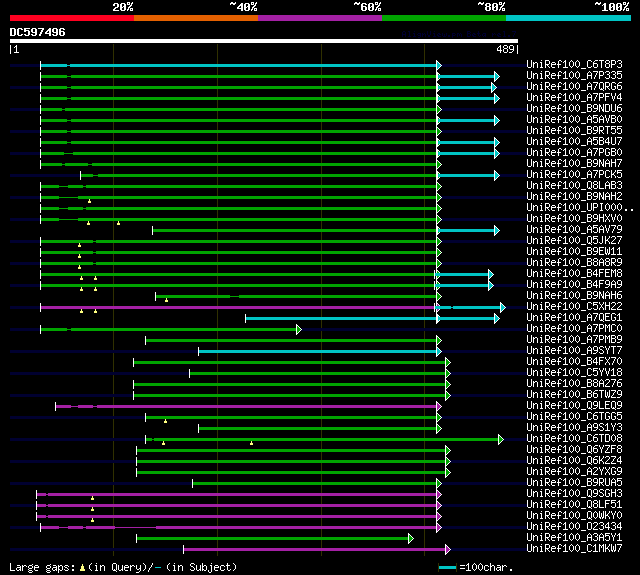Click the green arrowhead of the C6TD08 alignment

[500, 439]
